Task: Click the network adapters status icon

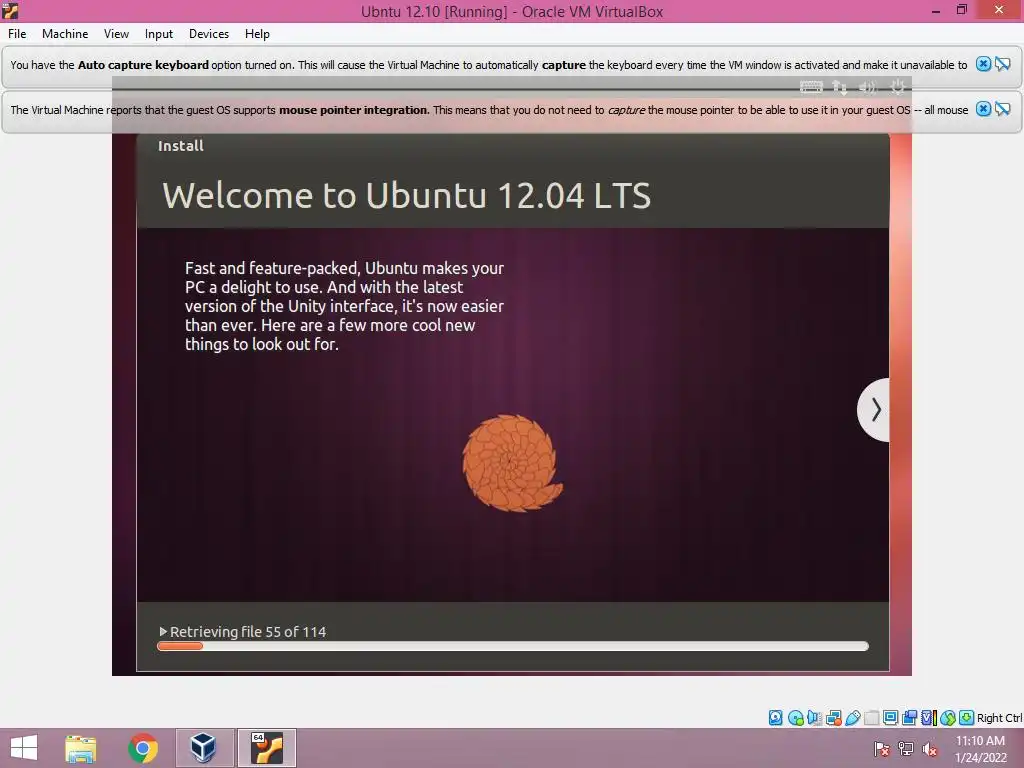Action: [x=833, y=718]
